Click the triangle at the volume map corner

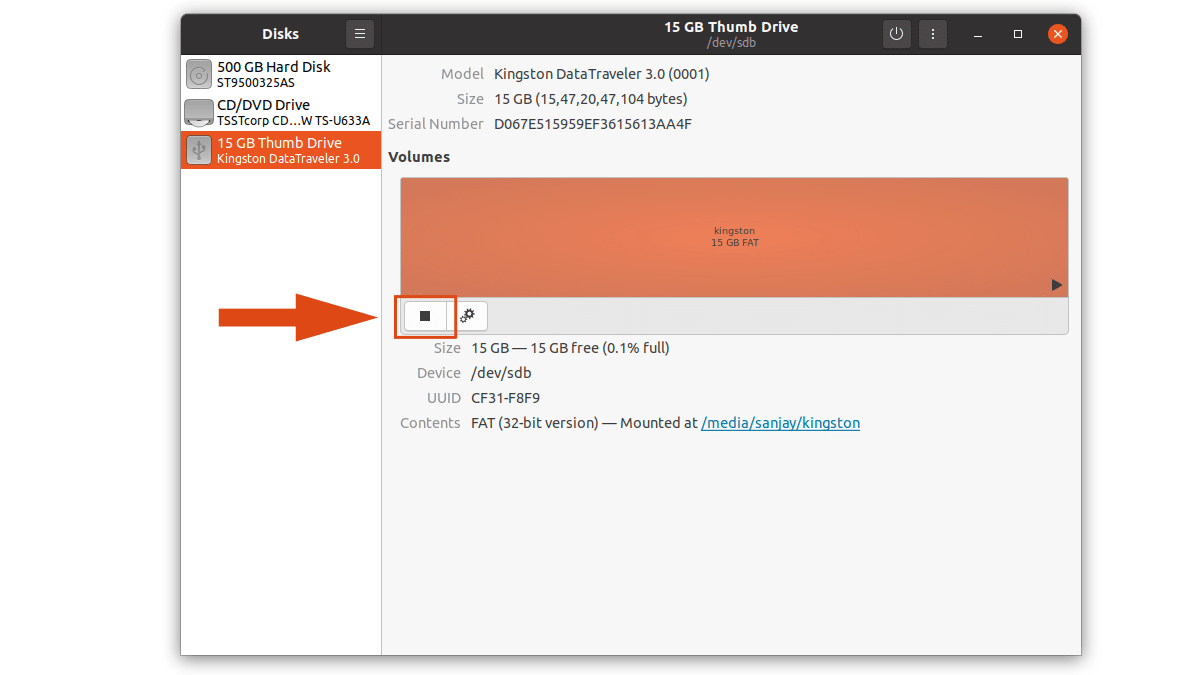1056,284
